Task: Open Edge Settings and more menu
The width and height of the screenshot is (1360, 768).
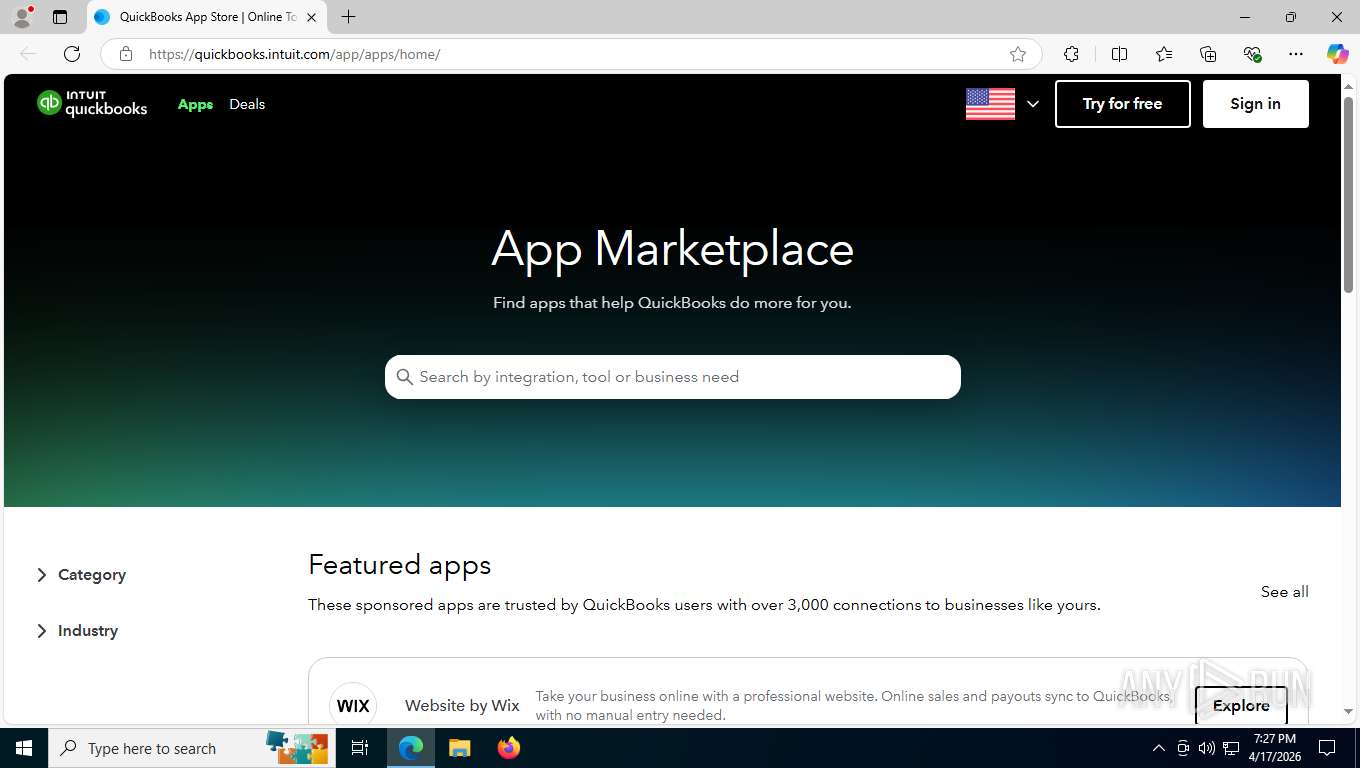Action: (x=1296, y=54)
